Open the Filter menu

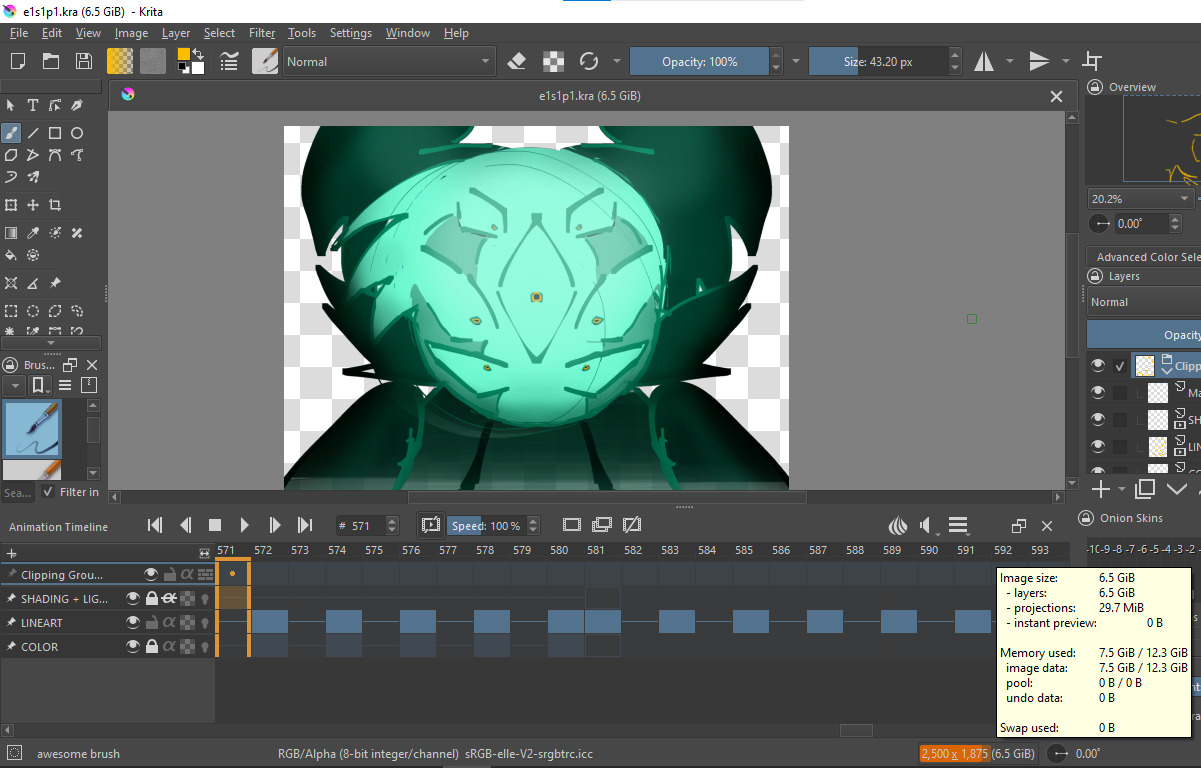(262, 33)
